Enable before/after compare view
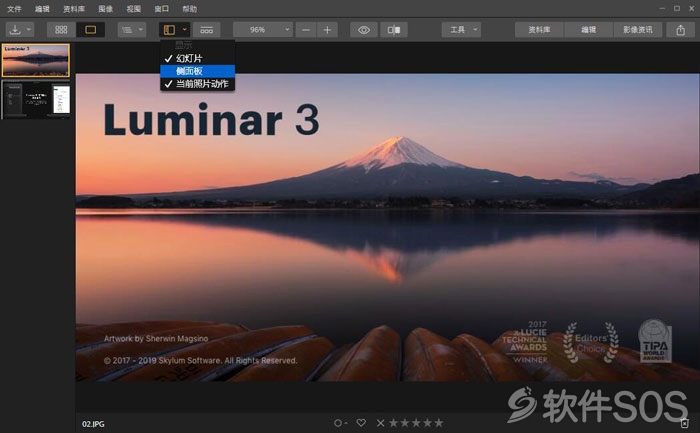 coord(394,30)
